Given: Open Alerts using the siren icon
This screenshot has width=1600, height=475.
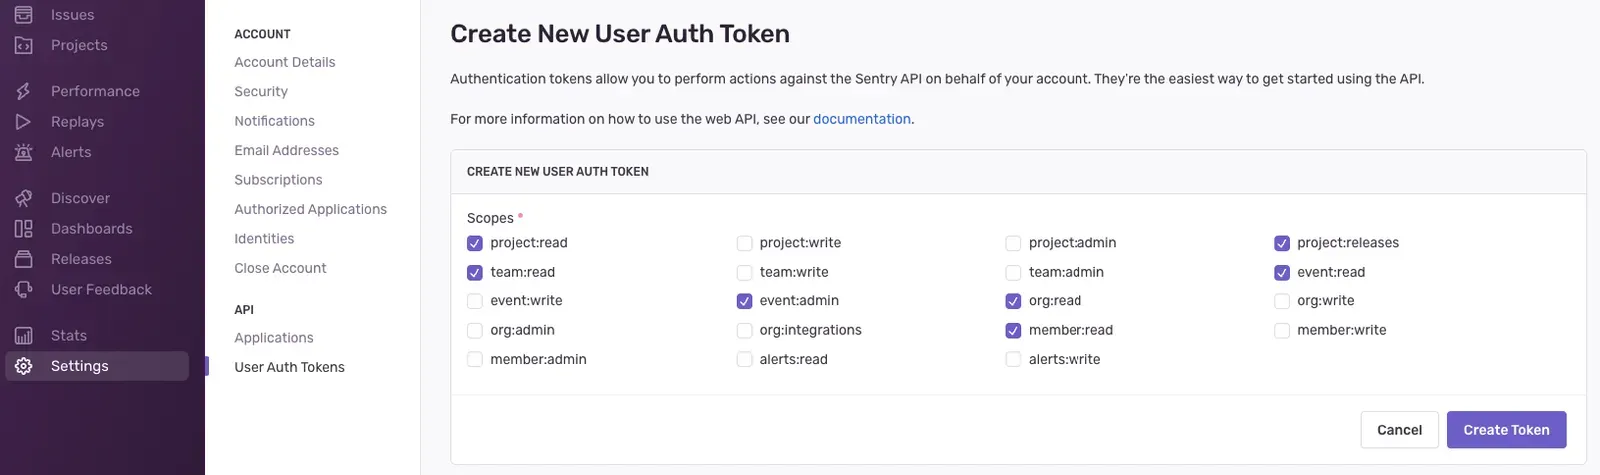Looking at the screenshot, I should [24, 152].
